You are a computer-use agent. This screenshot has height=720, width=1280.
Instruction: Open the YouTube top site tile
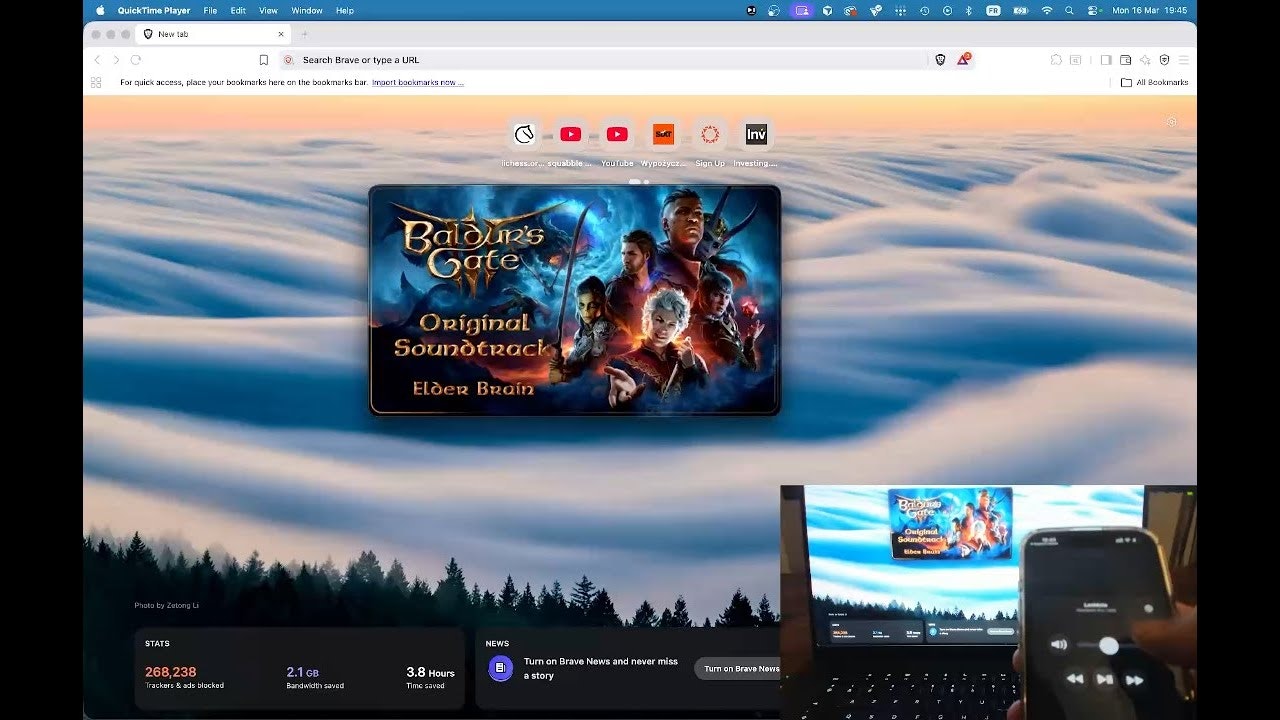click(617, 134)
